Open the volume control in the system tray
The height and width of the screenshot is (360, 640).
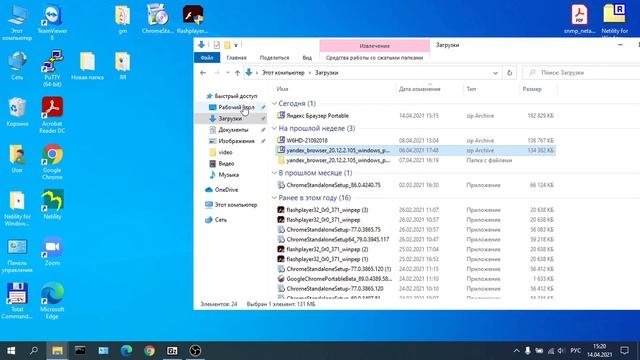[x=561, y=351]
